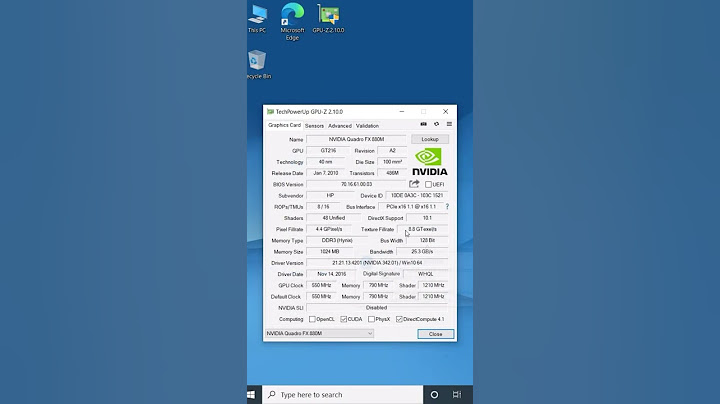Image resolution: width=720 pixels, height=404 pixels.
Task: Click the Default Clock row Memory 790 MHz
Action: pyautogui.click(x=378, y=297)
